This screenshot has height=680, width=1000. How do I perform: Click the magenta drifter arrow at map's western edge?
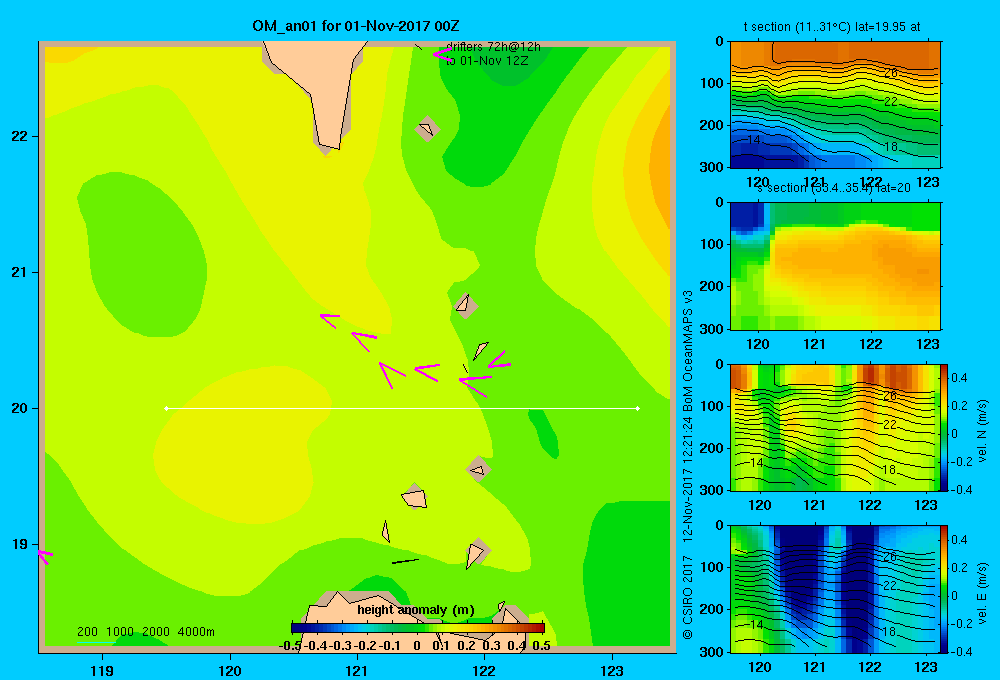tap(45, 556)
